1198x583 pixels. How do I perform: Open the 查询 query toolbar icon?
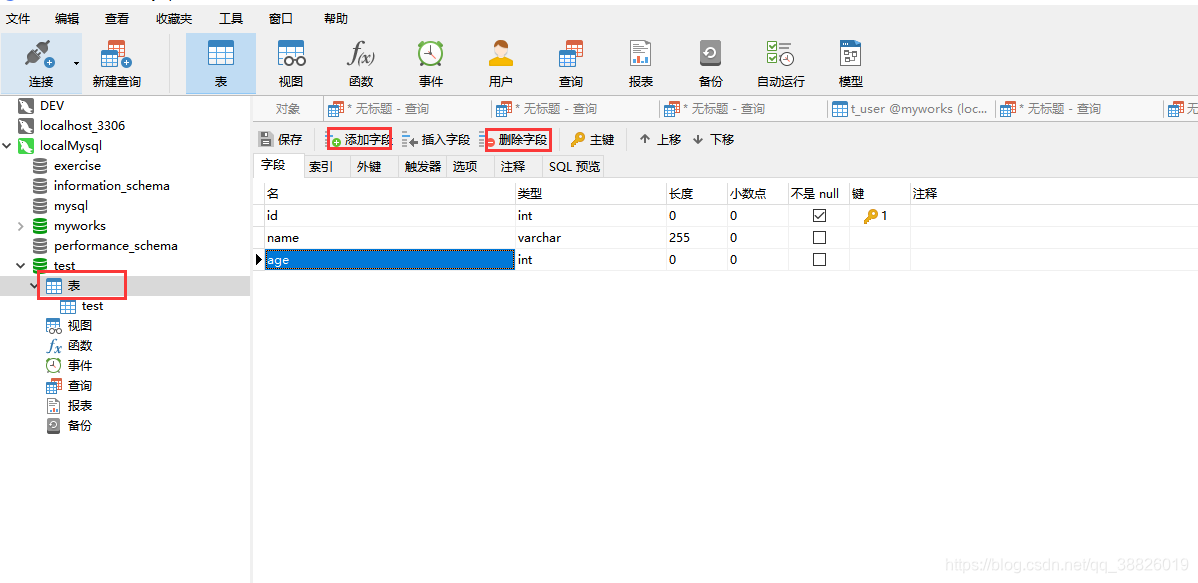(570, 63)
